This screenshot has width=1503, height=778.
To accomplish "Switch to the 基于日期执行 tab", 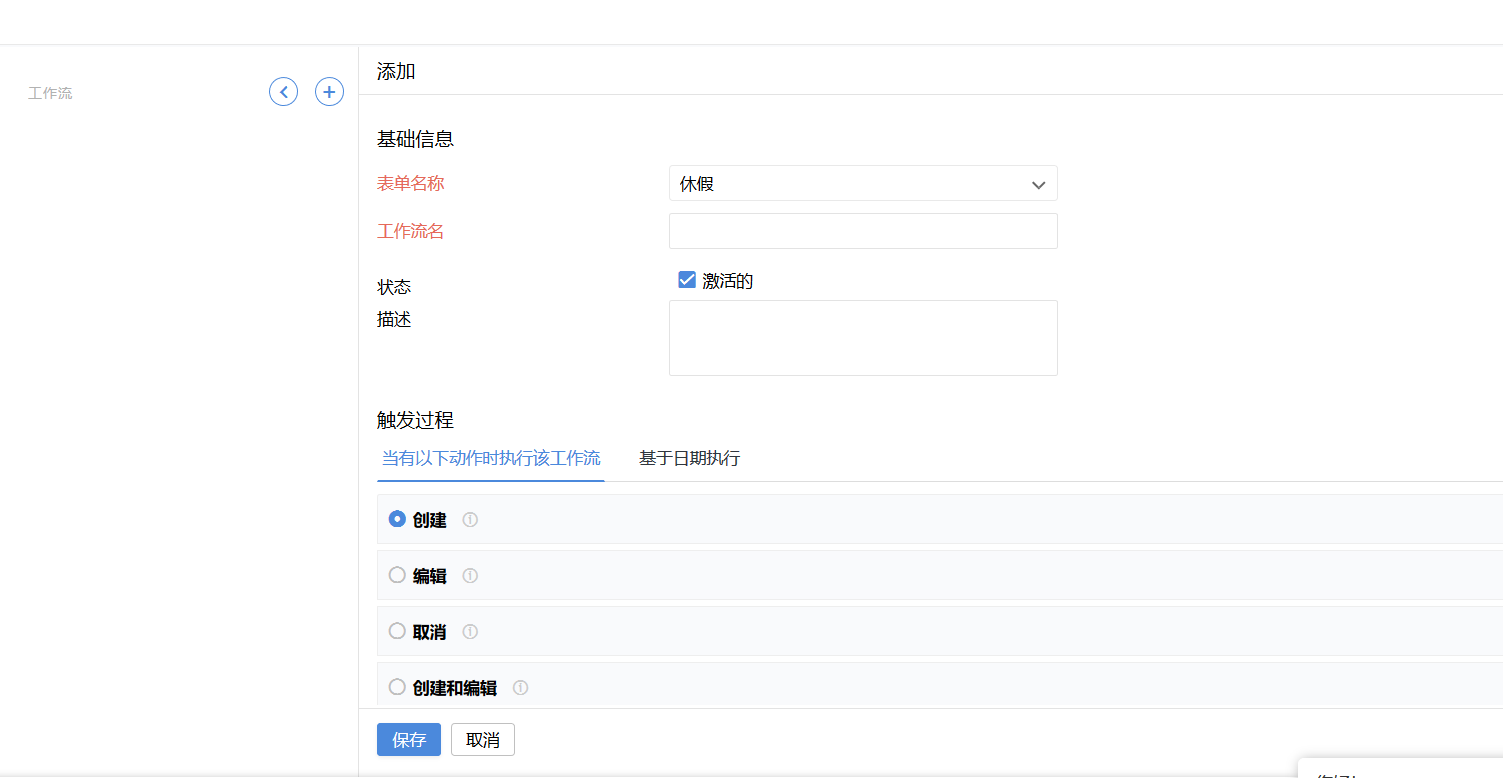I will (x=689, y=459).
